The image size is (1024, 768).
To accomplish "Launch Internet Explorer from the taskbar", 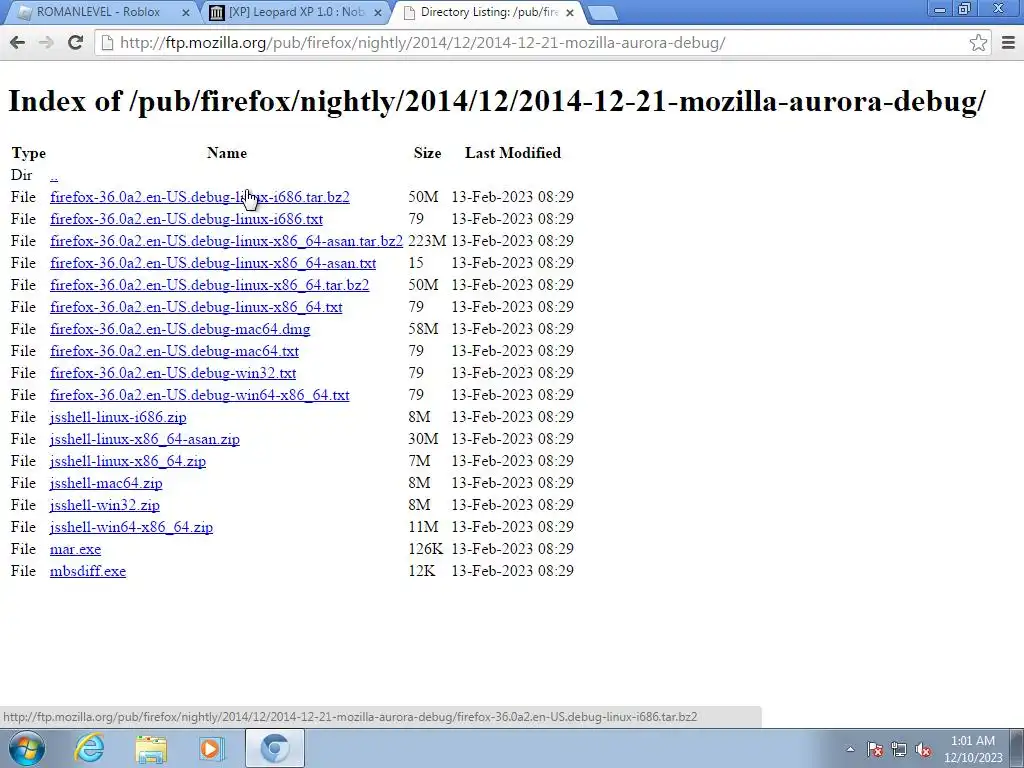I will [89, 748].
